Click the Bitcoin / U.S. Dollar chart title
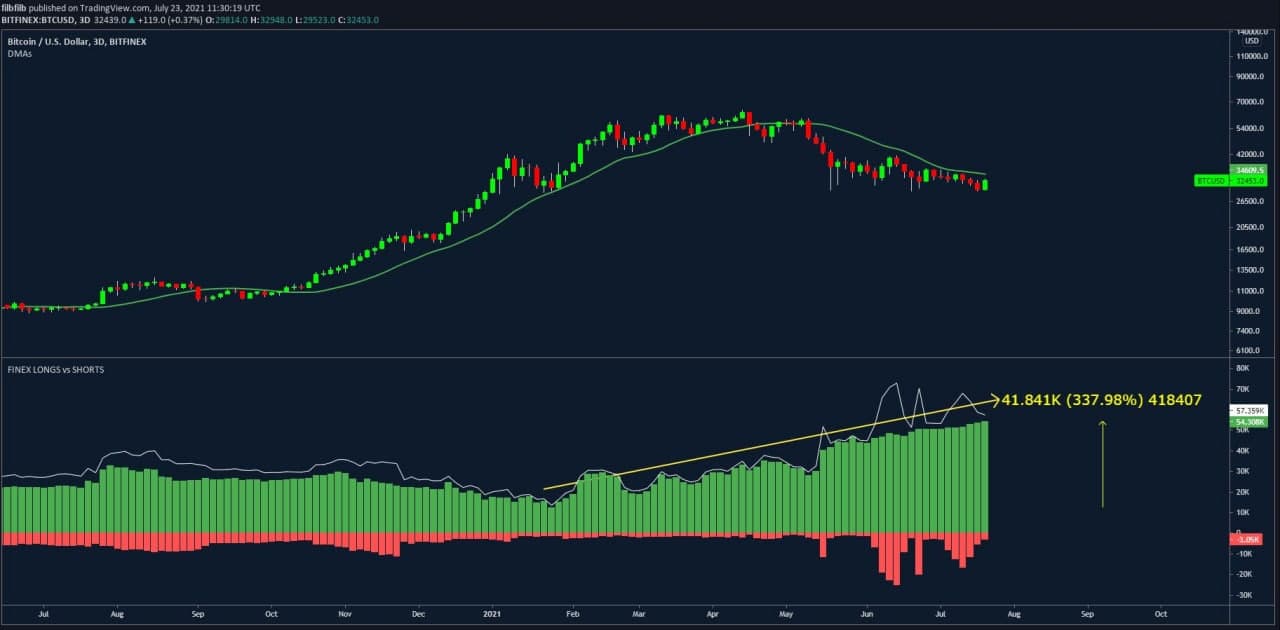Viewport: 1280px width, 630px height. pos(72,42)
